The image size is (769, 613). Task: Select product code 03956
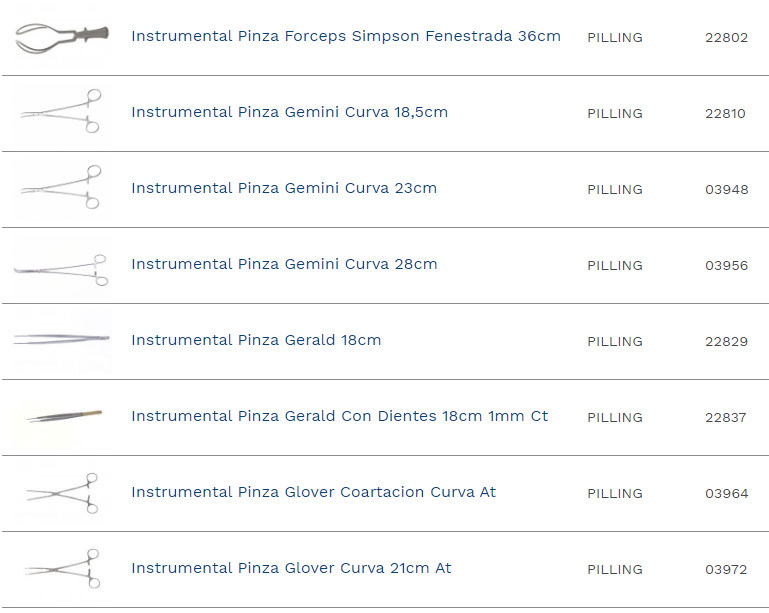[726, 266]
